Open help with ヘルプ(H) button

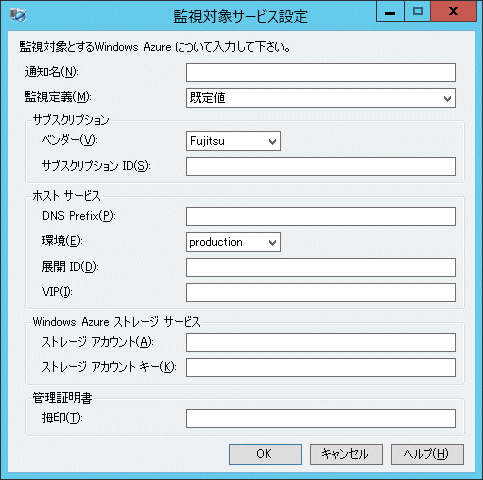pos(427,454)
